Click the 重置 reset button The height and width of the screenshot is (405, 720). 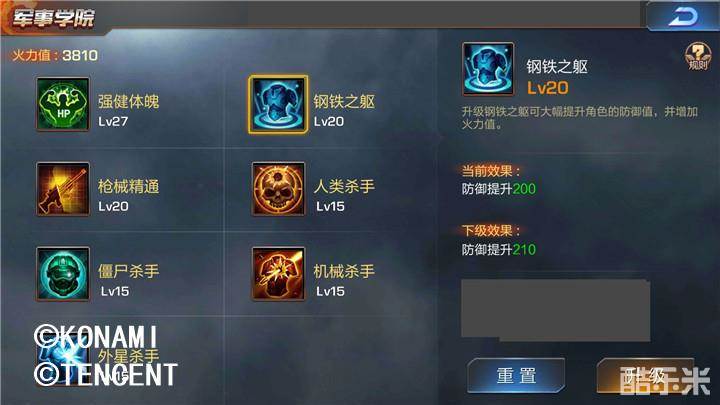click(516, 376)
